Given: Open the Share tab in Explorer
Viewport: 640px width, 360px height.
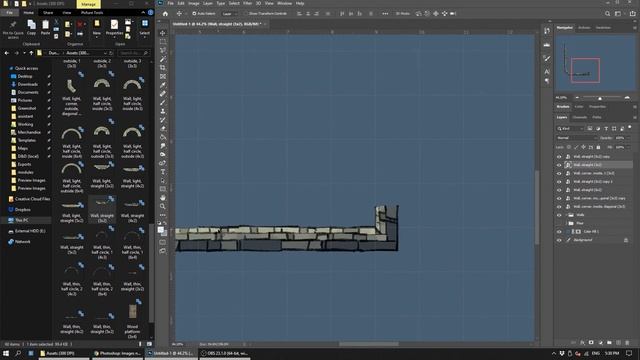Looking at the screenshot, I should [x=48, y=13].
